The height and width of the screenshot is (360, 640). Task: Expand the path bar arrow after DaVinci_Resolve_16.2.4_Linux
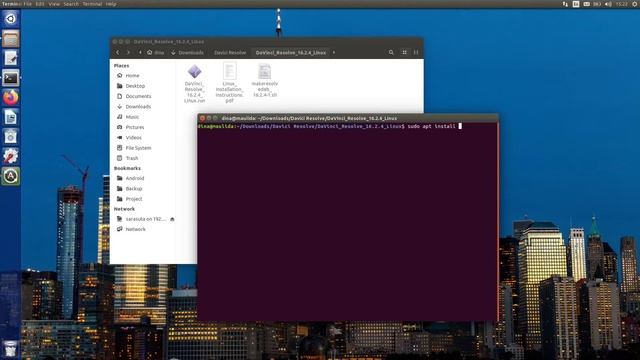click(x=333, y=53)
